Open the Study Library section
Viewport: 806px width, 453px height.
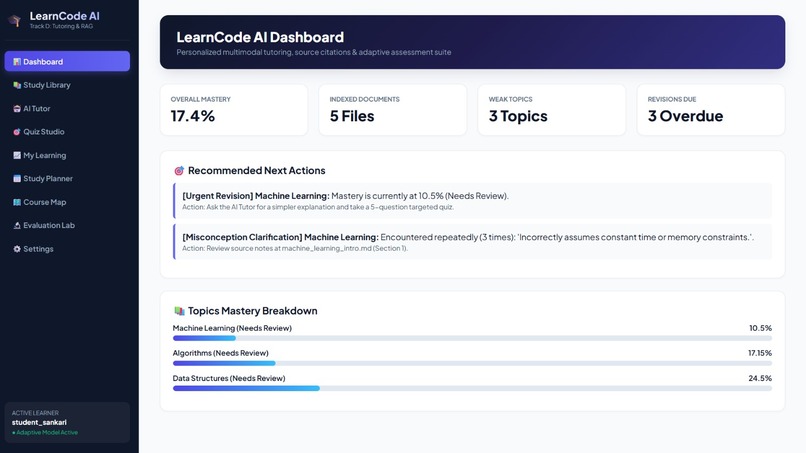click(x=67, y=85)
